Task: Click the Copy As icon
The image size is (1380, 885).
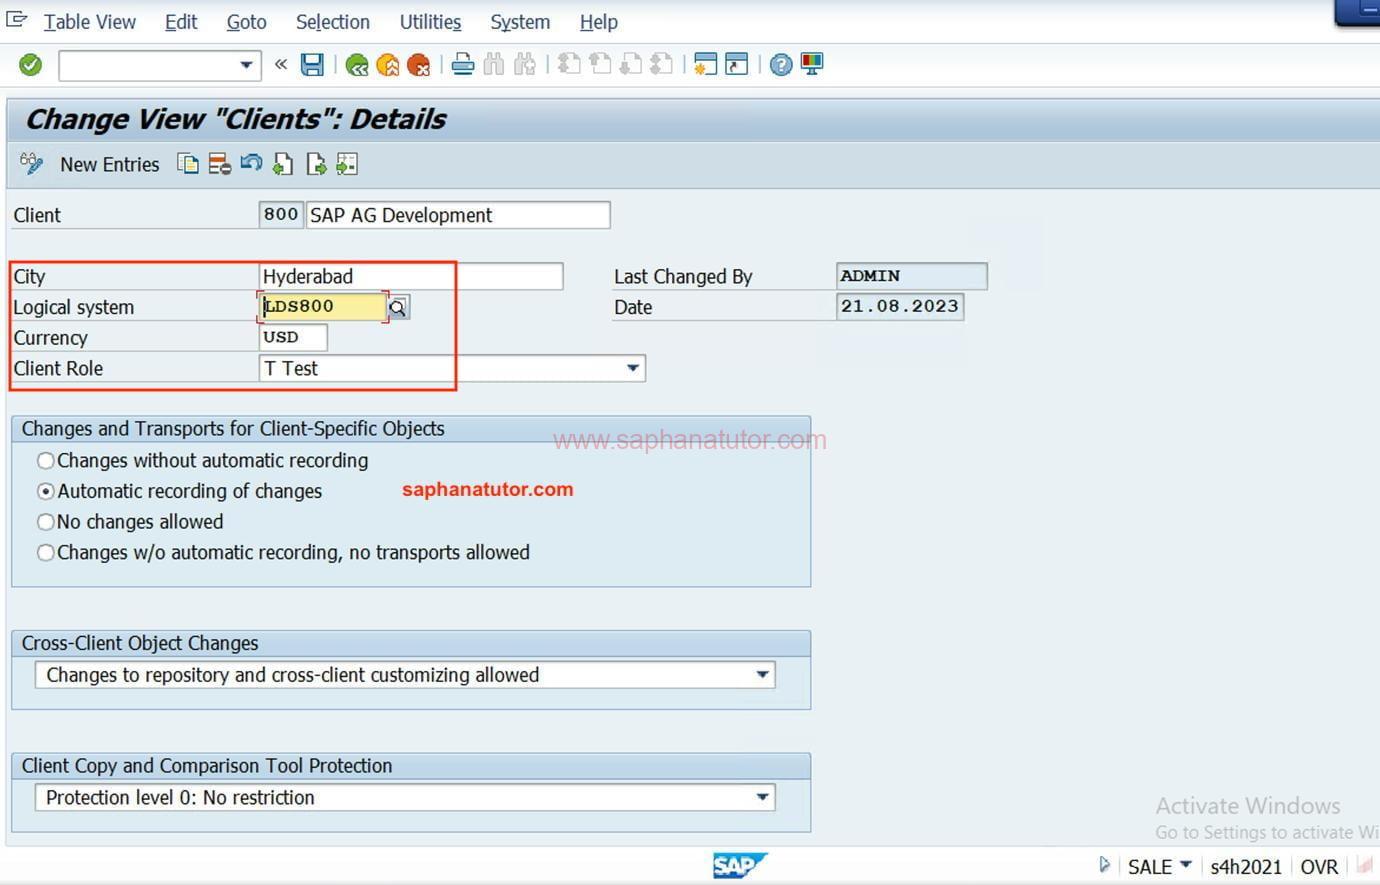Action: pyautogui.click(x=188, y=164)
